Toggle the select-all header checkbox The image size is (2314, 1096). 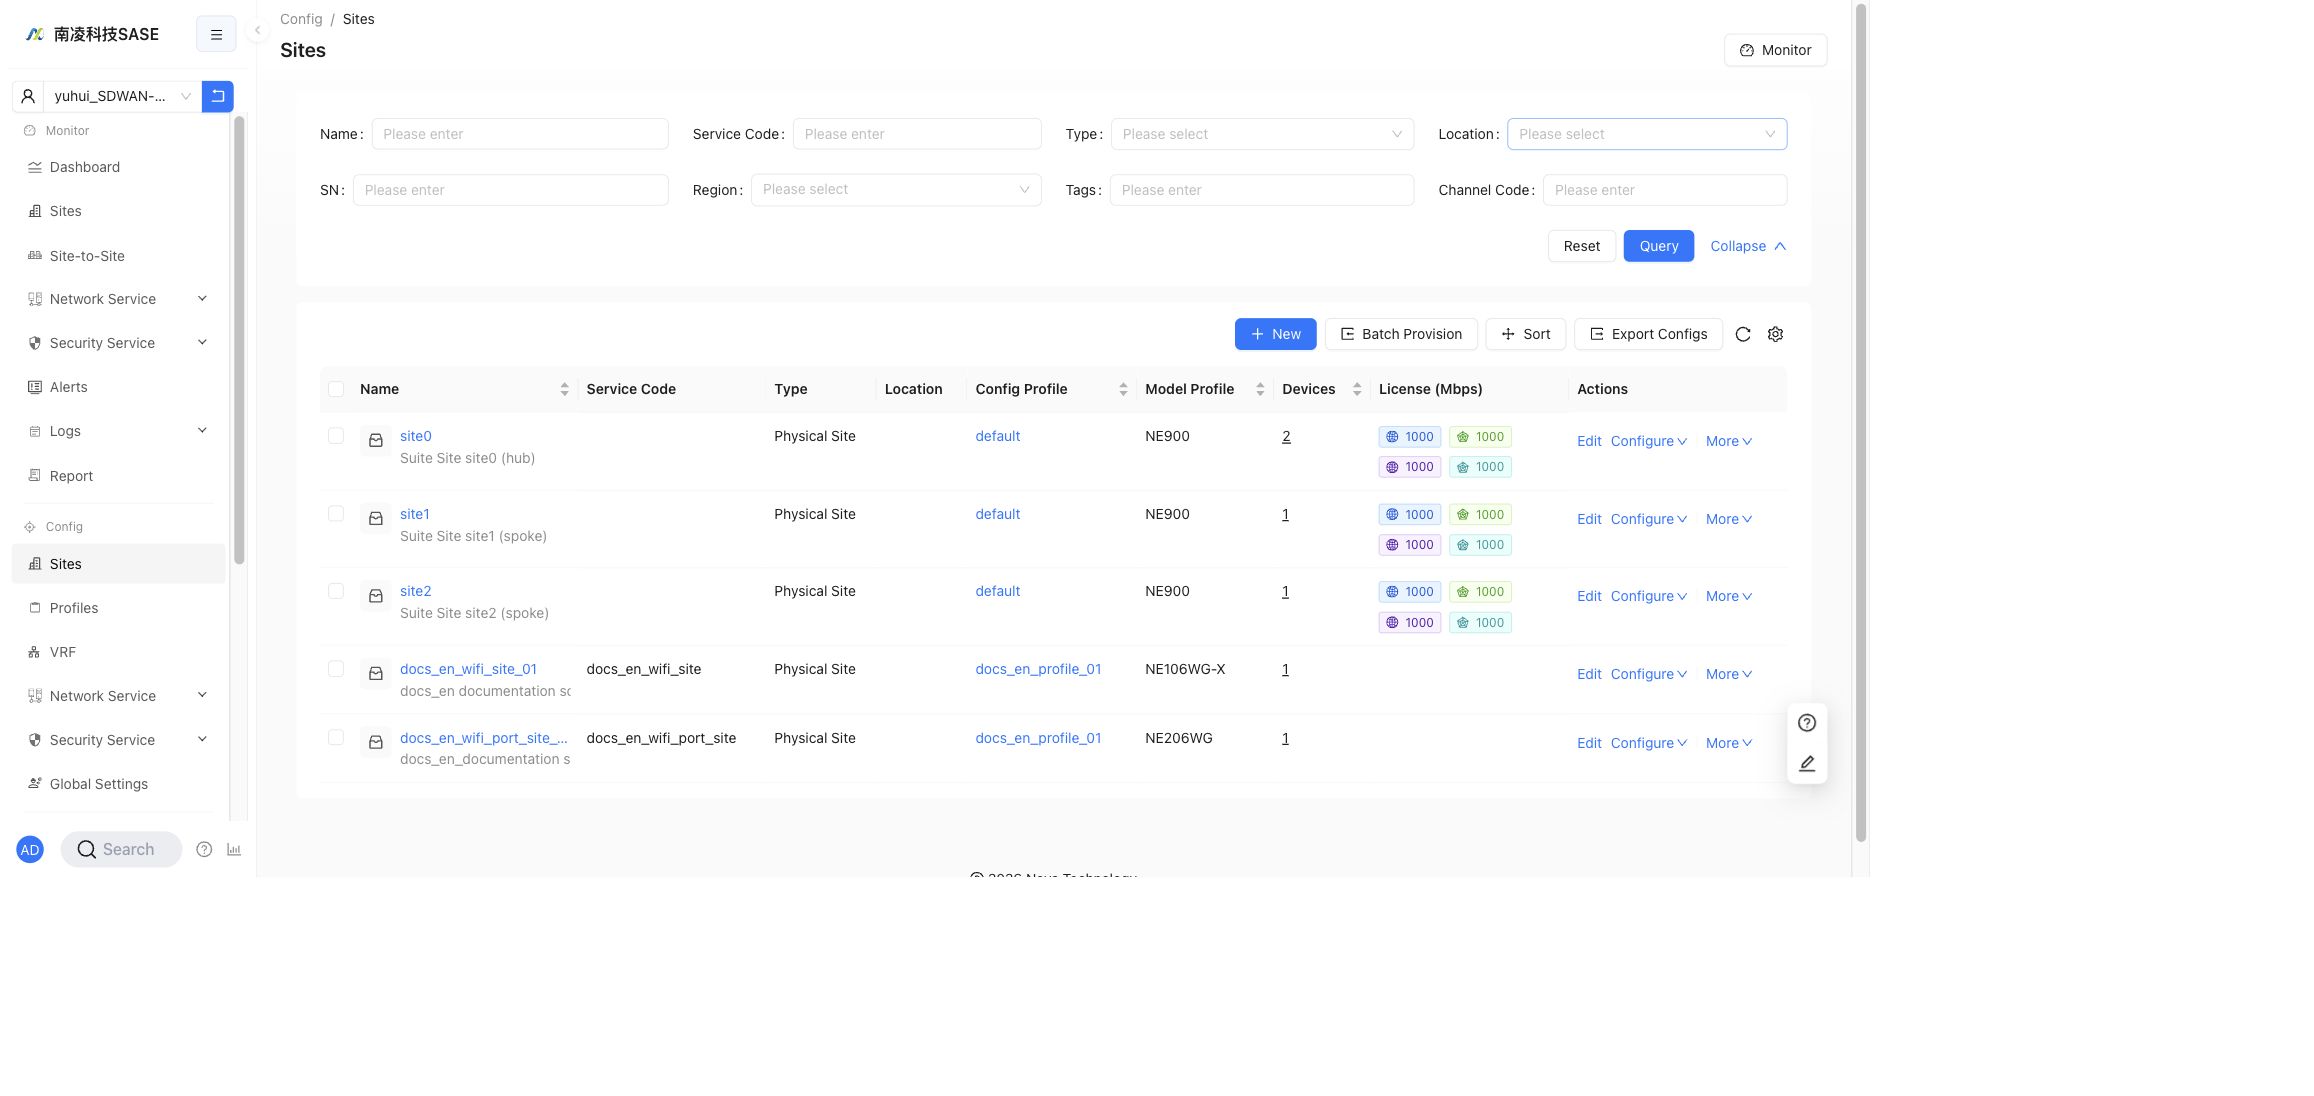(x=336, y=389)
